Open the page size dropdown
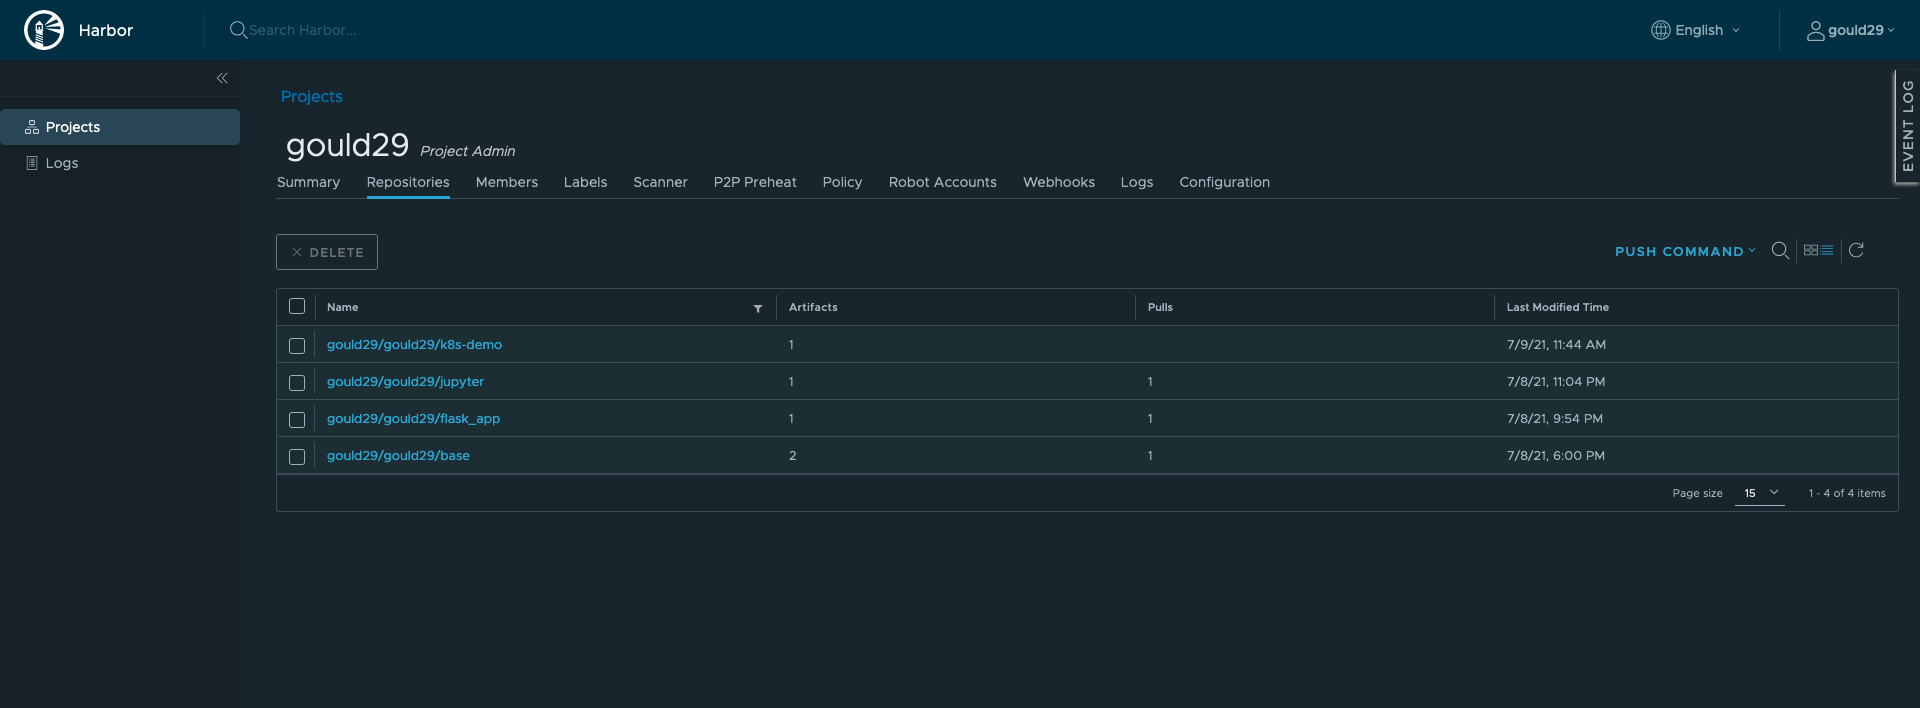 1760,493
